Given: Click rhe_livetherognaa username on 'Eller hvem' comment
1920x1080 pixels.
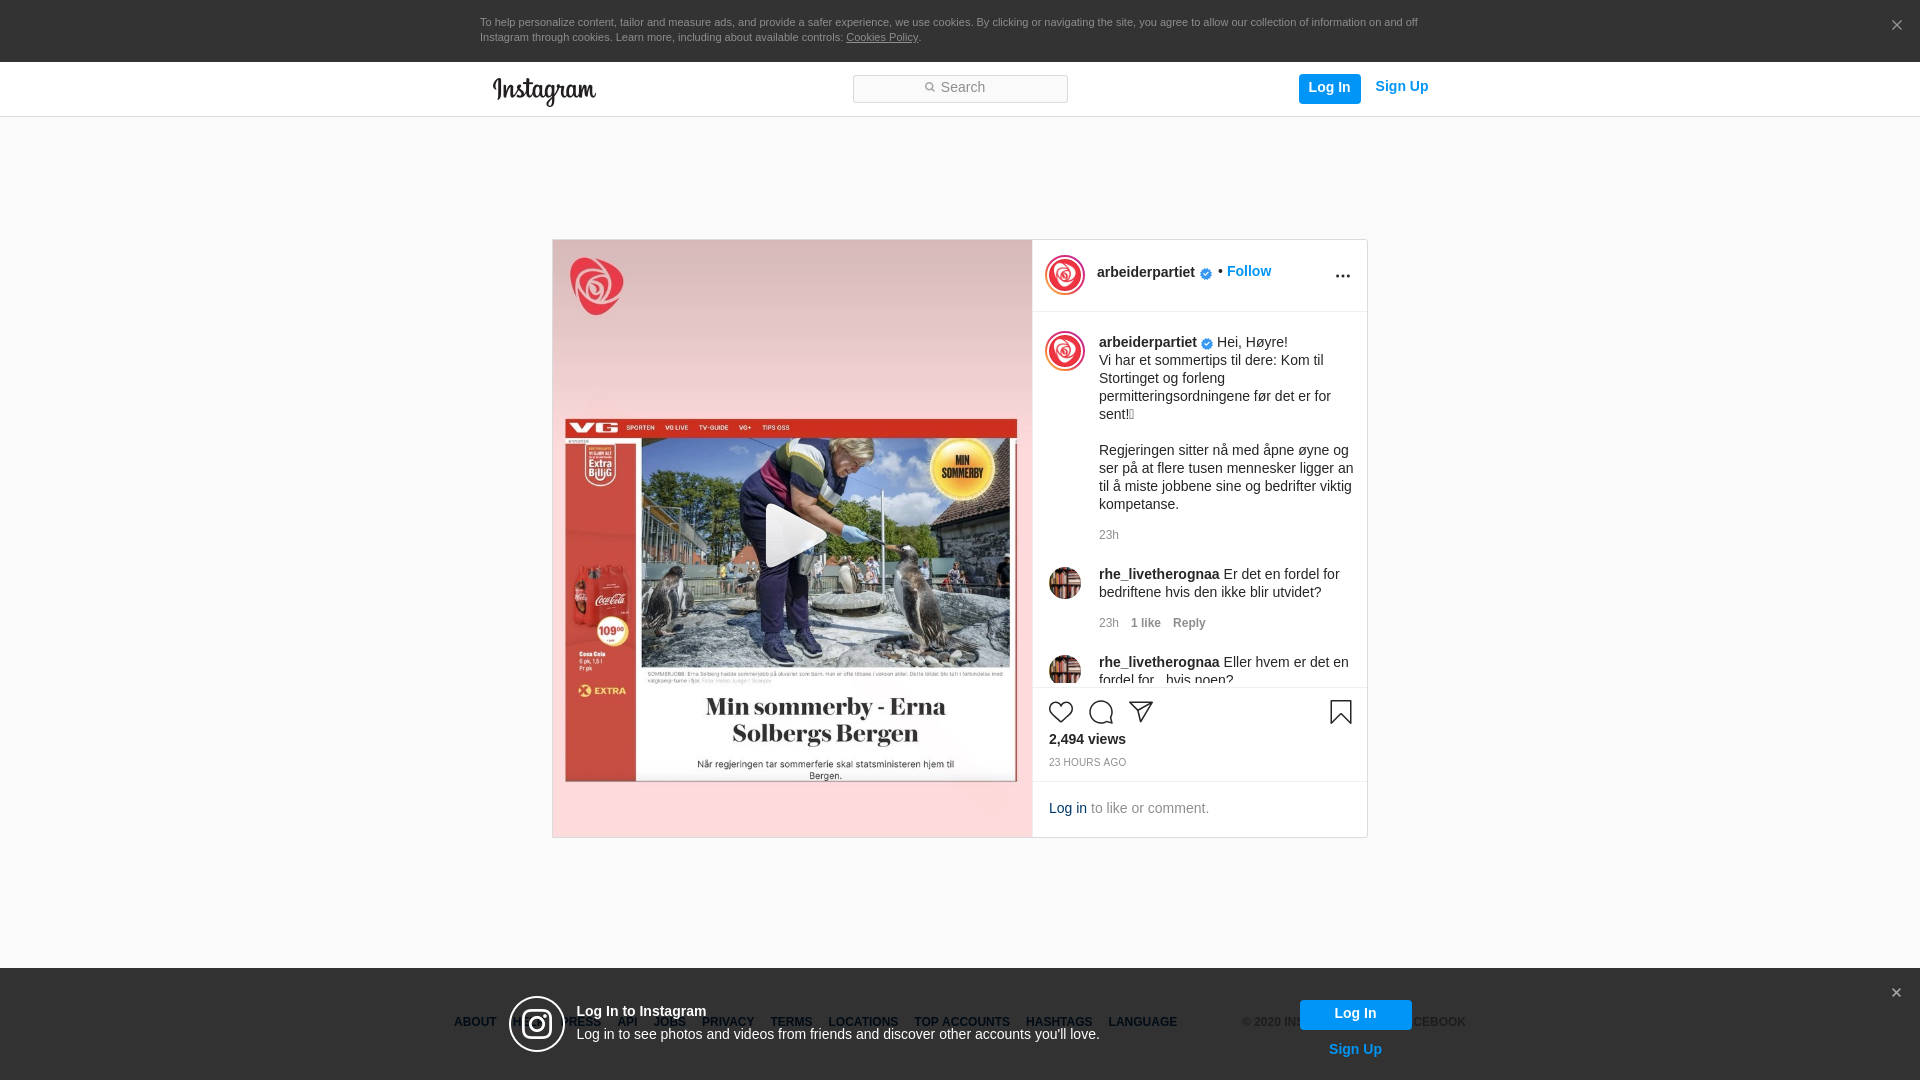Looking at the screenshot, I should 1159,662.
